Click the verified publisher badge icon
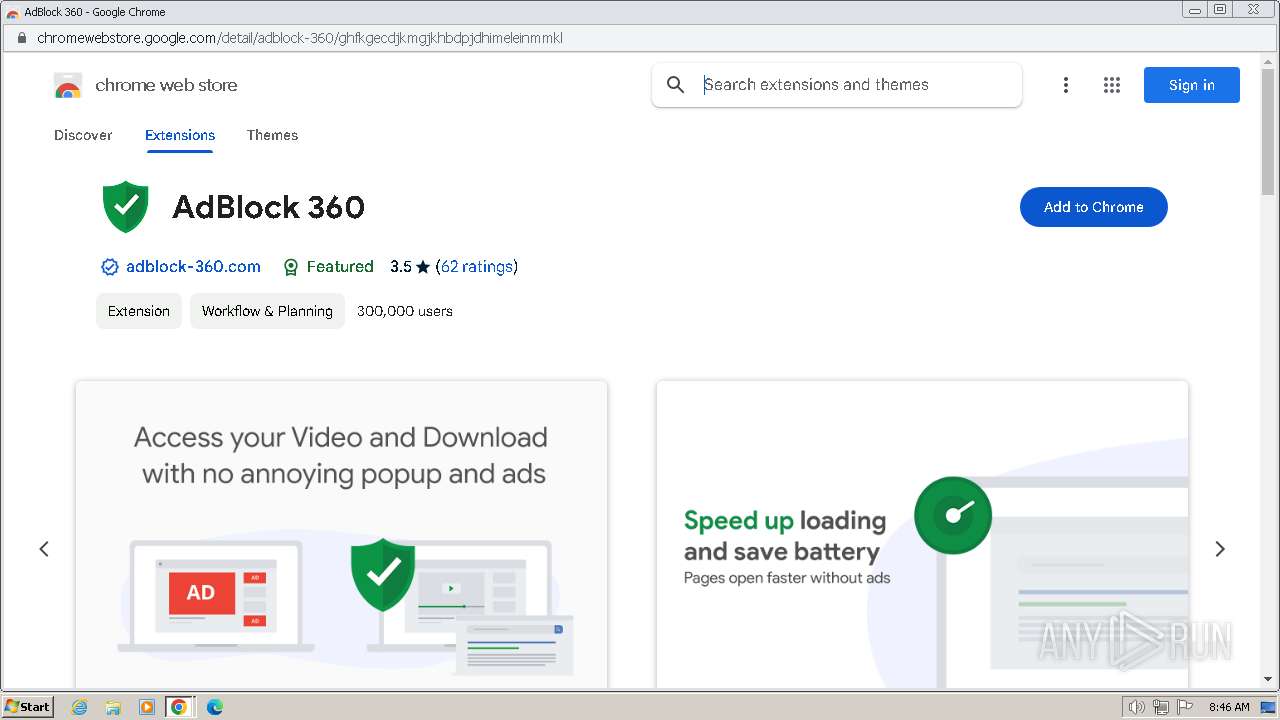1280x720 pixels. (x=110, y=267)
